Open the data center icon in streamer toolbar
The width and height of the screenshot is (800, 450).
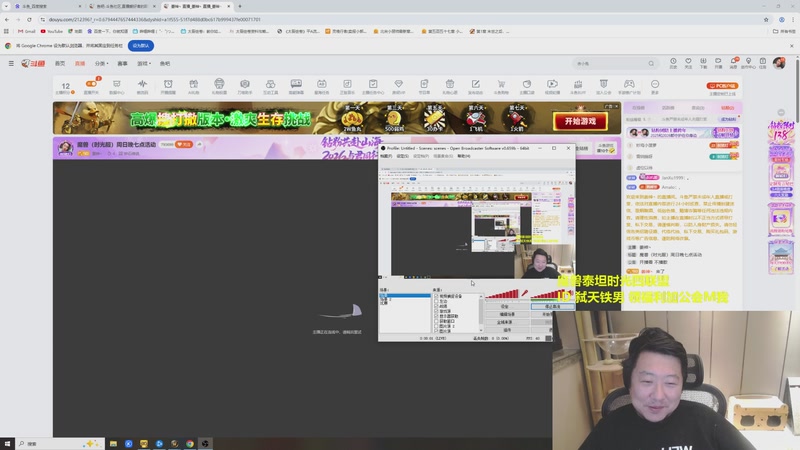coord(116,84)
